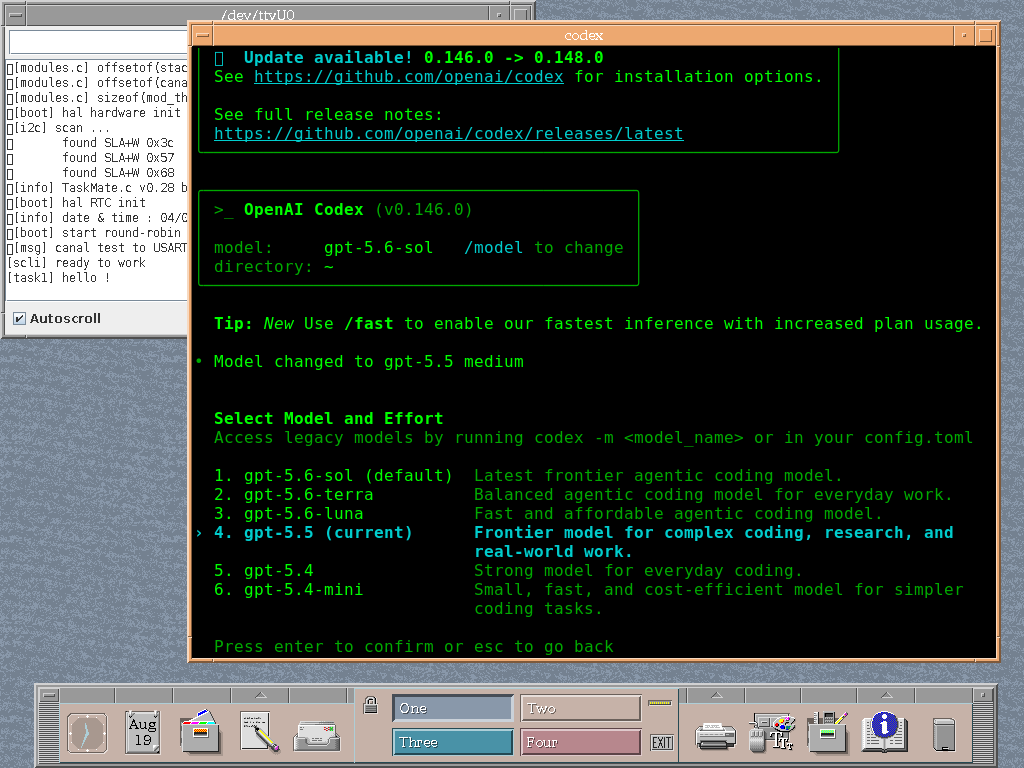Open the /dev/ttyU0 window menu button
1024x768 pixels.
pyautogui.click(x=16, y=14)
